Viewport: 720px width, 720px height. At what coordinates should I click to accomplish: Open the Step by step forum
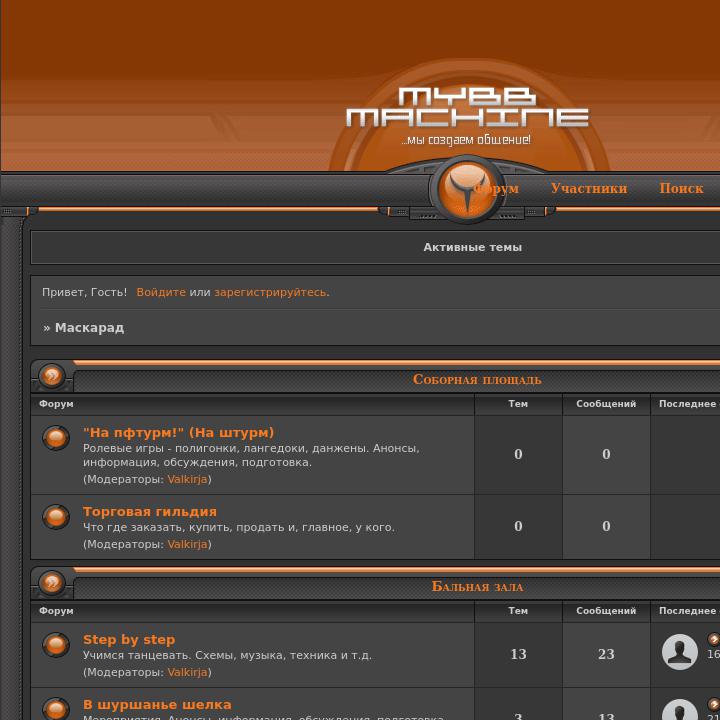(x=129, y=640)
